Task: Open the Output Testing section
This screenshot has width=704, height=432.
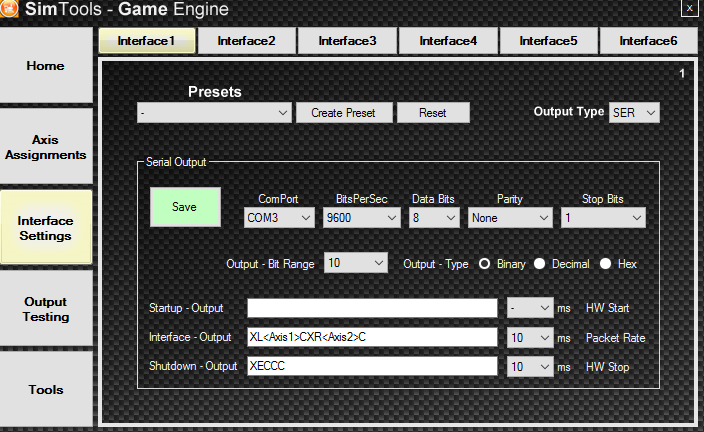Action: pos(46,310)
